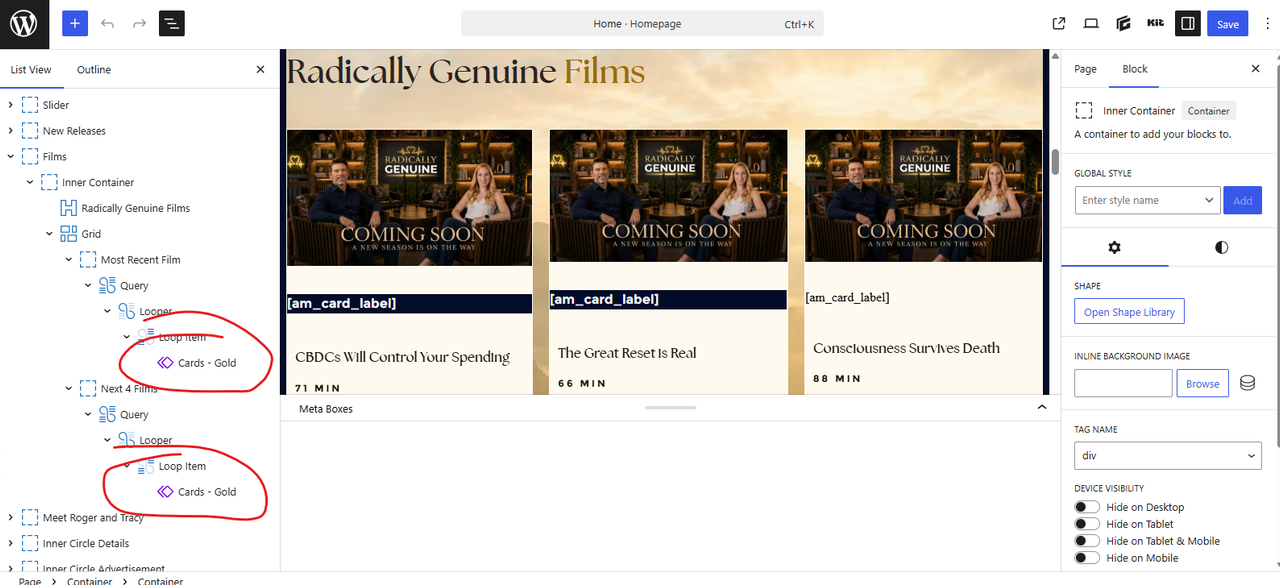1280x585 pixels.
Task: Select the Block tab in sidebar
Action: pyautogui.click(x=1135, y=69)
